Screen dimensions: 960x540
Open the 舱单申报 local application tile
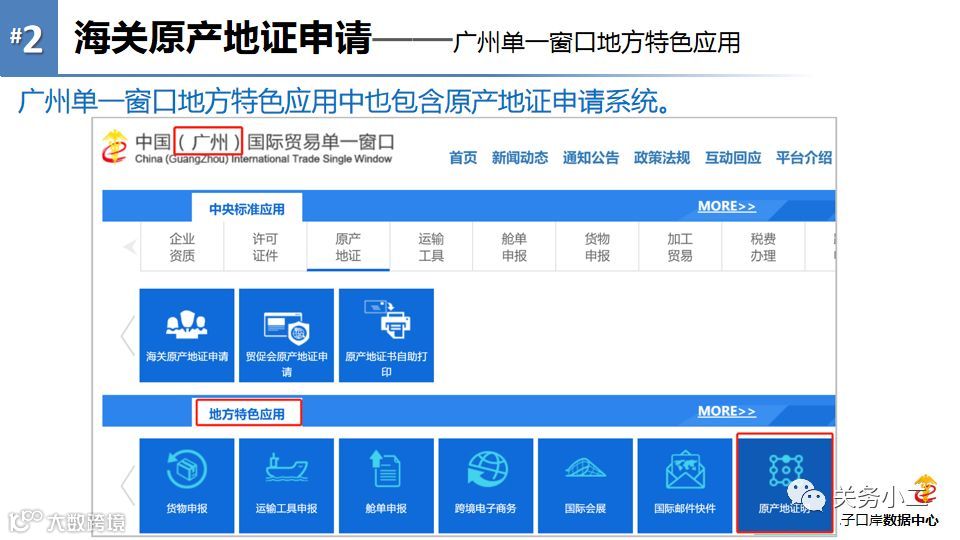click(386, 486)
